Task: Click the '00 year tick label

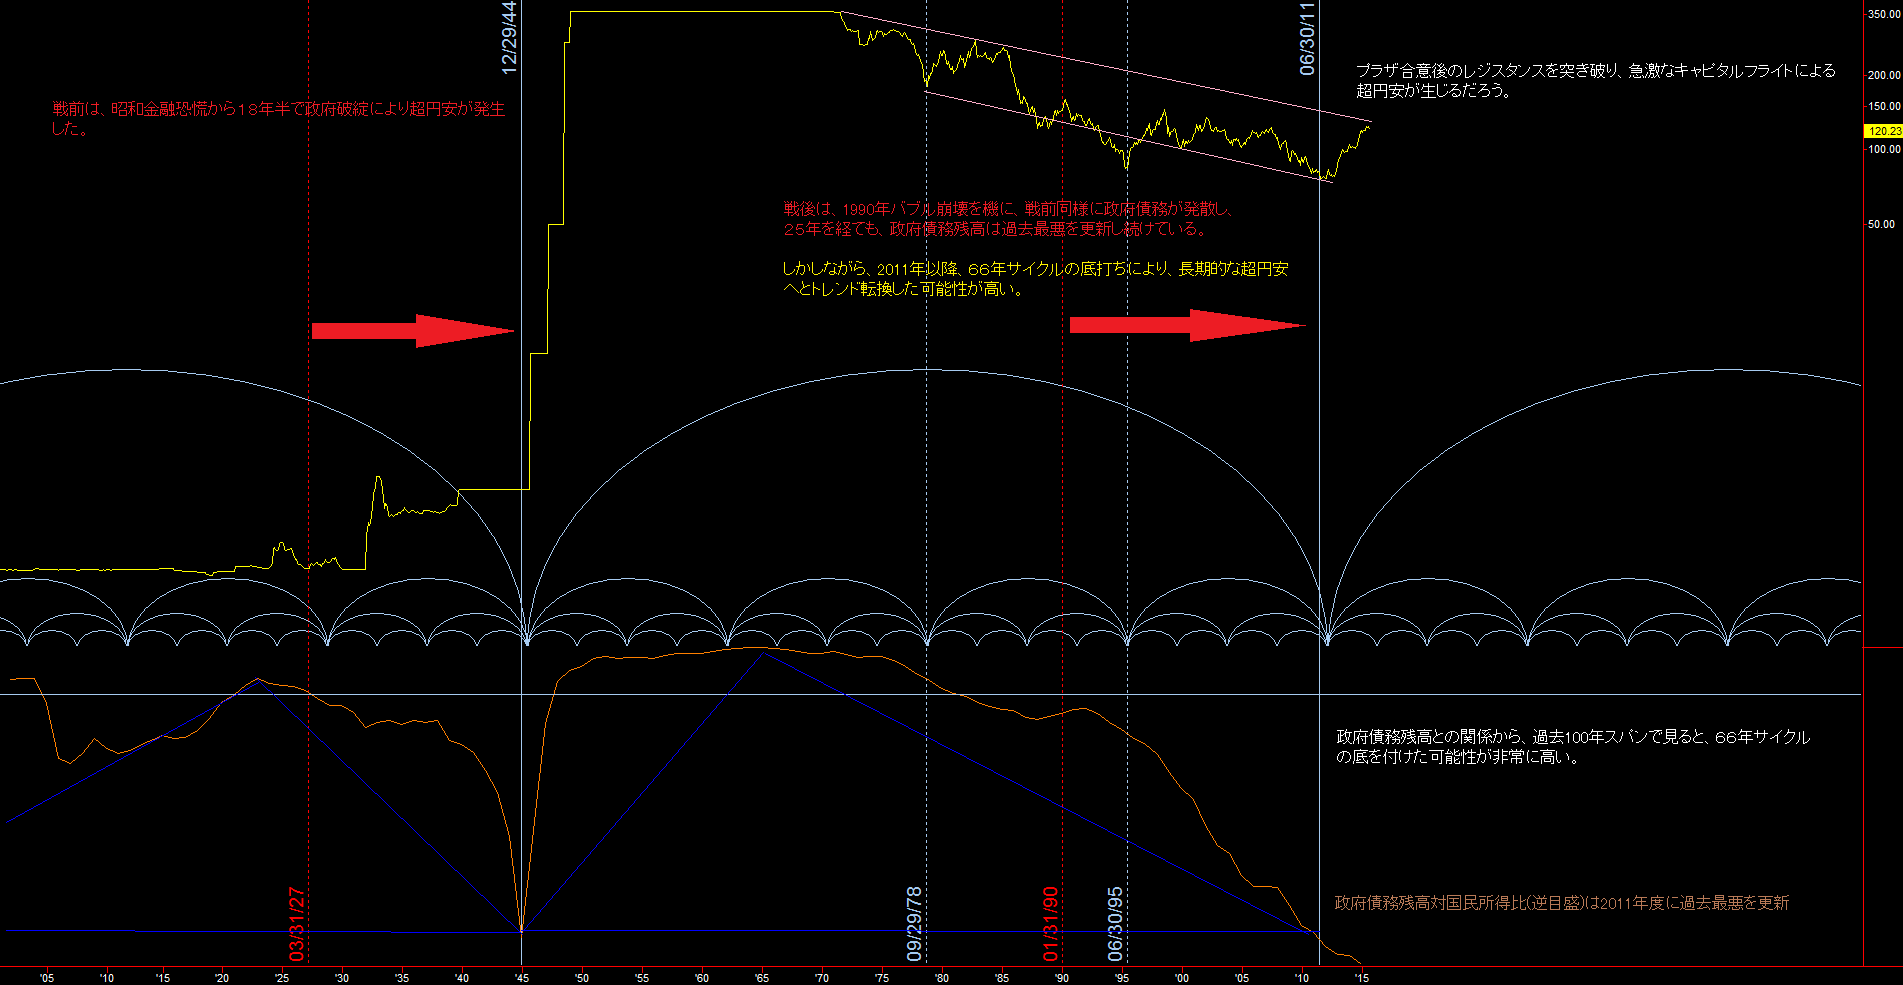Action: point(1183,978)
